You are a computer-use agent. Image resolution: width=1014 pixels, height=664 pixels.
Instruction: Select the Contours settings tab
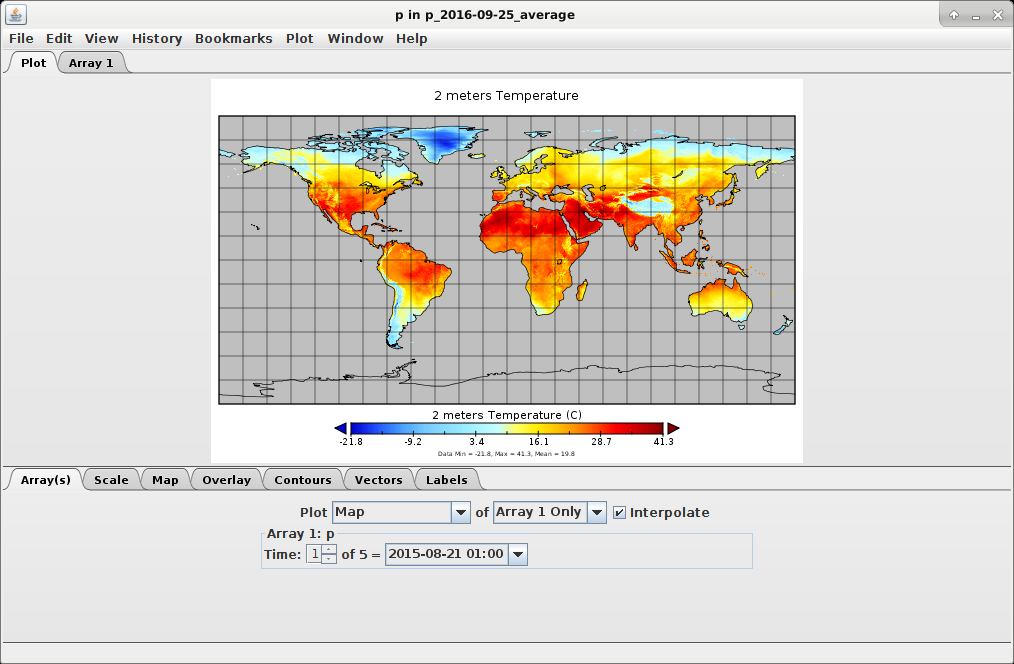[x=303, y=480]
